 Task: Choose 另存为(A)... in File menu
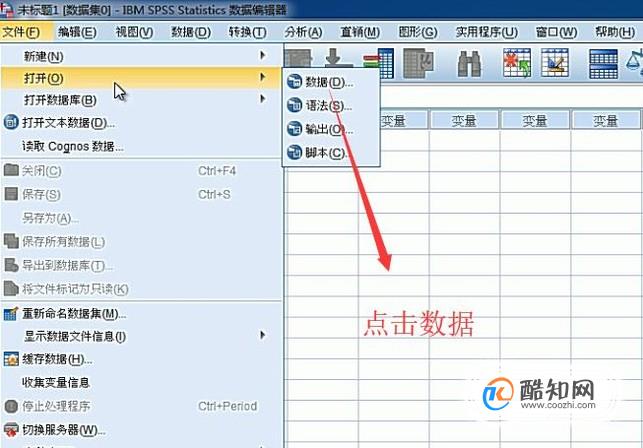pyautogui.click(x=141, y=218)
